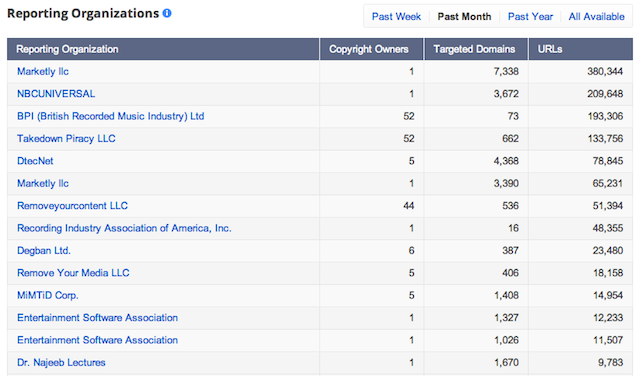Screen dimensions: 640x376
Task: Open the NBCUNIVERSAL organization link
Action: (x=56, y=94)
